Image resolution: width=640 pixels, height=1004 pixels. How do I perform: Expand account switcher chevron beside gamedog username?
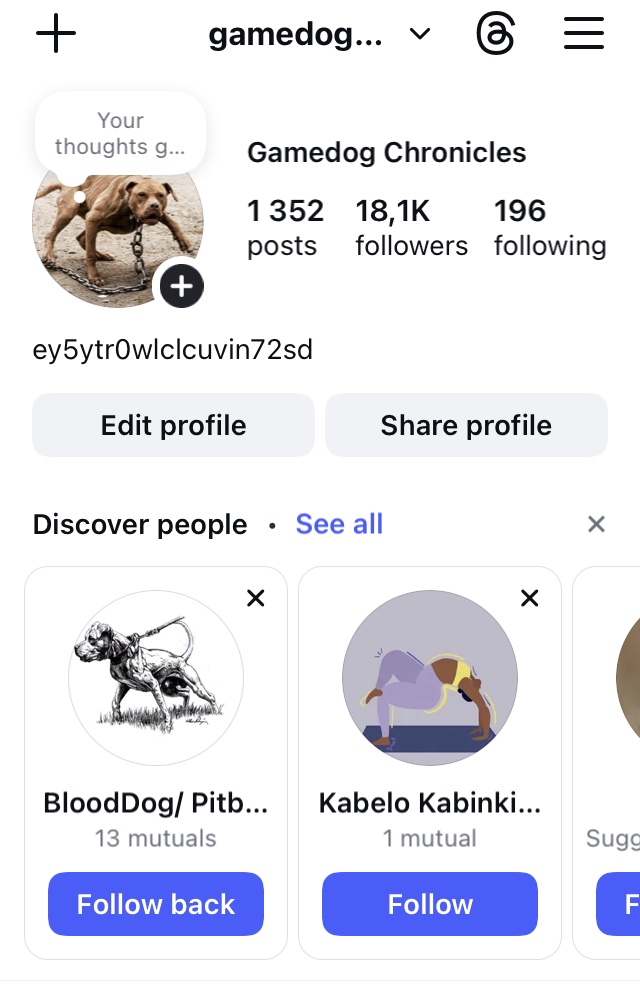(420, 33)
